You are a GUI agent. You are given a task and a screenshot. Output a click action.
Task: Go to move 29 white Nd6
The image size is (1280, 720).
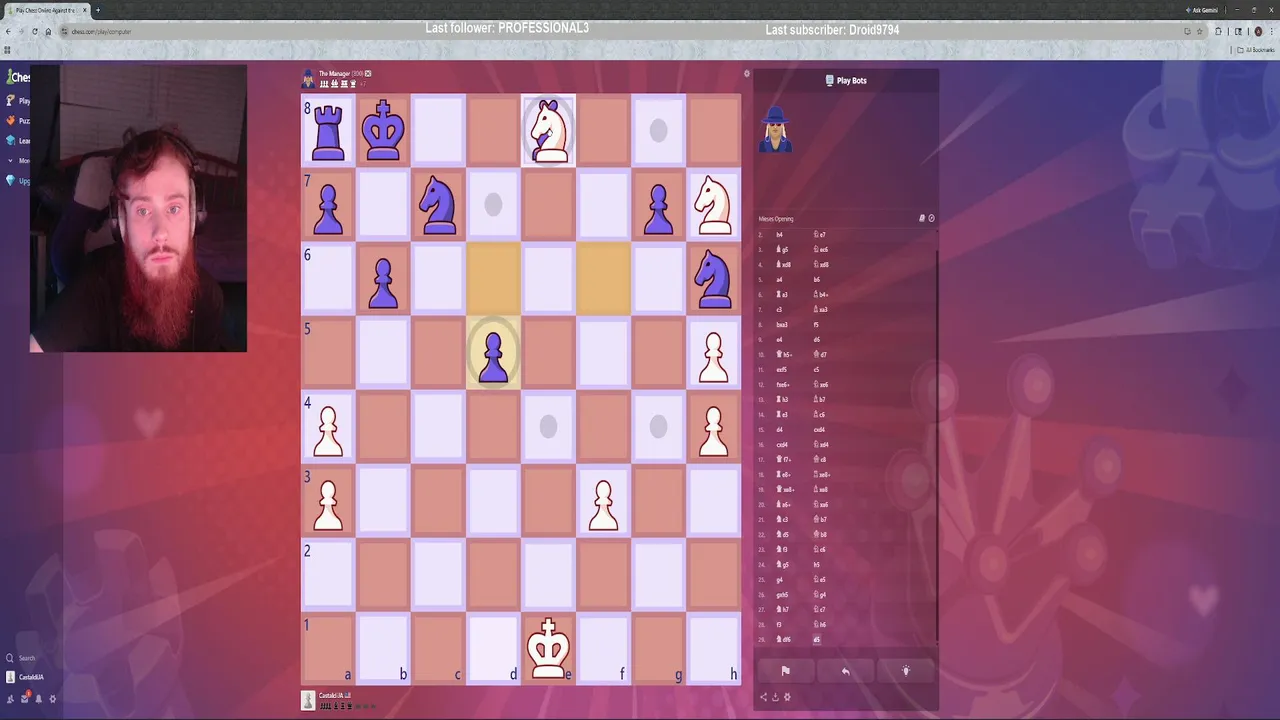point(784,640)
